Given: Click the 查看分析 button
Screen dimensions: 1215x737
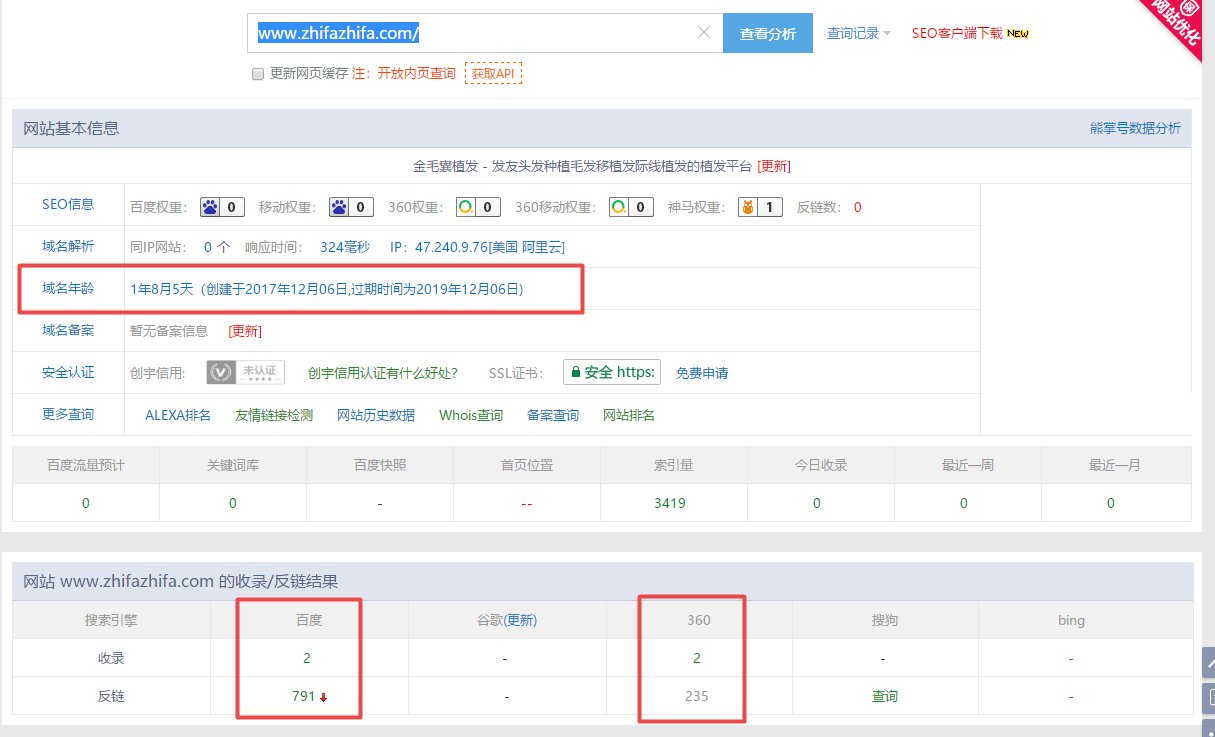Looking at the screenshot, I should [768, 33].
